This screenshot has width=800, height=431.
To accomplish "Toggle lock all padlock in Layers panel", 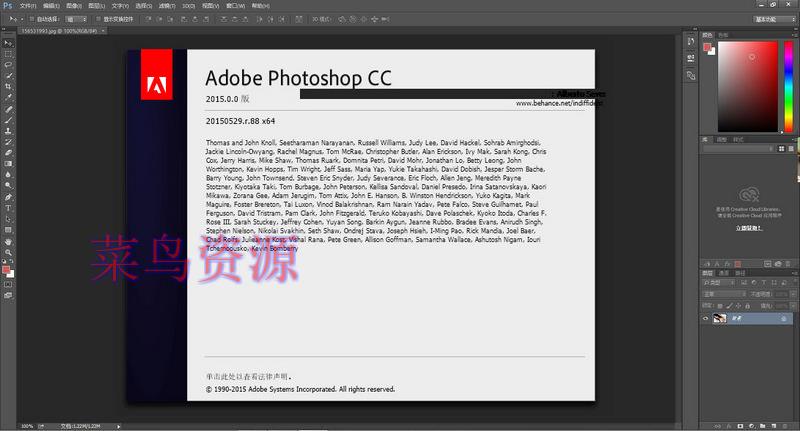I will [x=747, y=306].
